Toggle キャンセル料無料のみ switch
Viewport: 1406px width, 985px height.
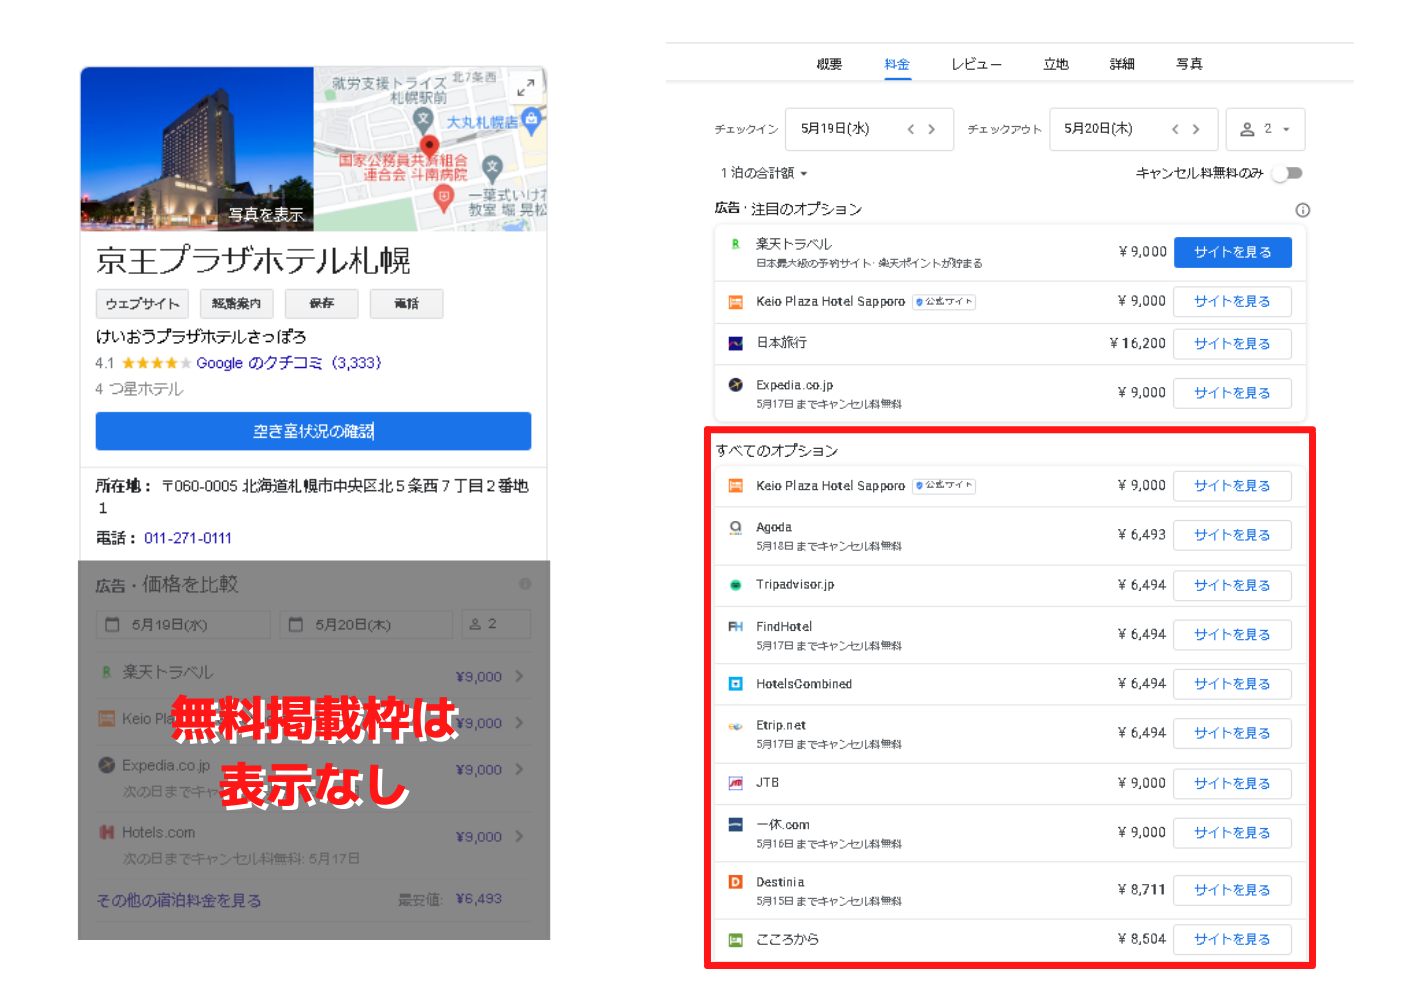pos(1288,173)
